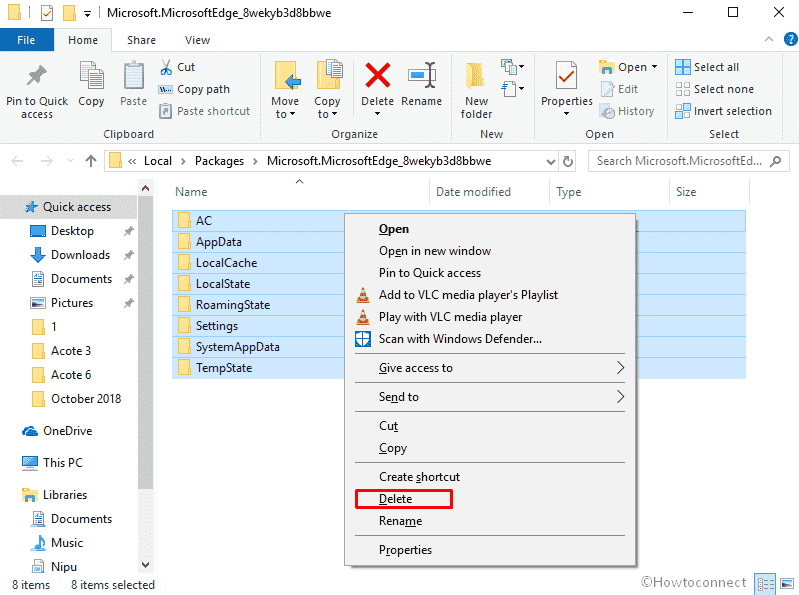Image resolution: width=799 pixels, height=595 pixels.
Task: Click the Pin to Quick access ribbon icon
Action: click(x=37, y=76)
